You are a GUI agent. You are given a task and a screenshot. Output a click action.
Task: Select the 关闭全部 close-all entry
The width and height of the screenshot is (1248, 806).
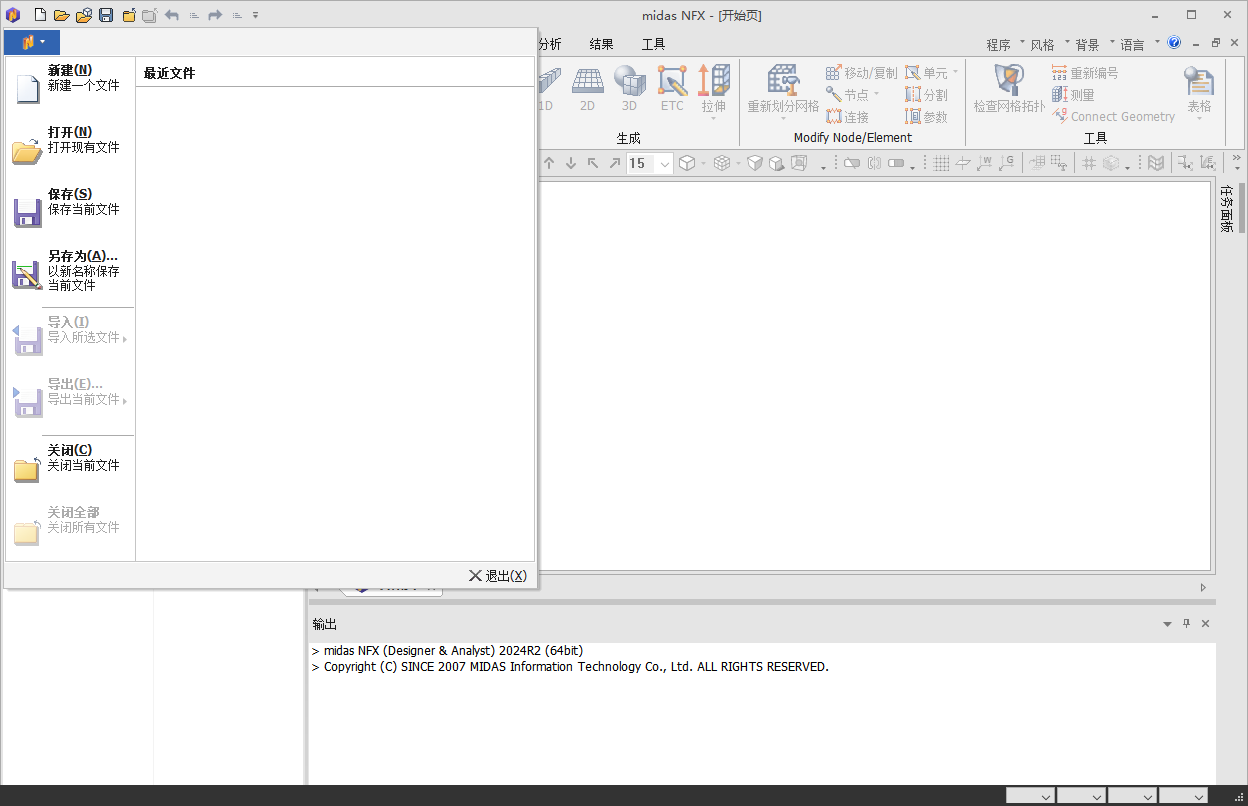pyautogui.click(x=70, y=524)
